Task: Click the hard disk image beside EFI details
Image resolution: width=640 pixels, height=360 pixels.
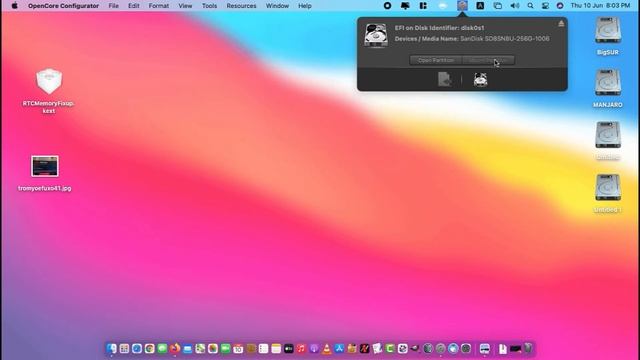Action: click(376, 35)
